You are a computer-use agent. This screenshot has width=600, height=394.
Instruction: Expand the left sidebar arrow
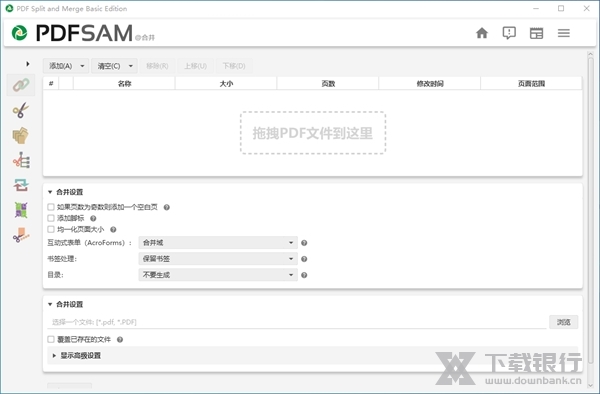point(28,64)
